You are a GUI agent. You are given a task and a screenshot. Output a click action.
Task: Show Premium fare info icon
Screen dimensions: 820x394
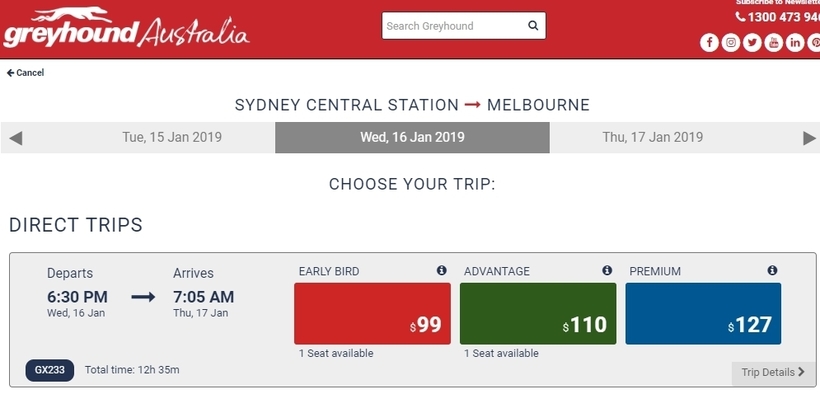[x=772, y=271]
